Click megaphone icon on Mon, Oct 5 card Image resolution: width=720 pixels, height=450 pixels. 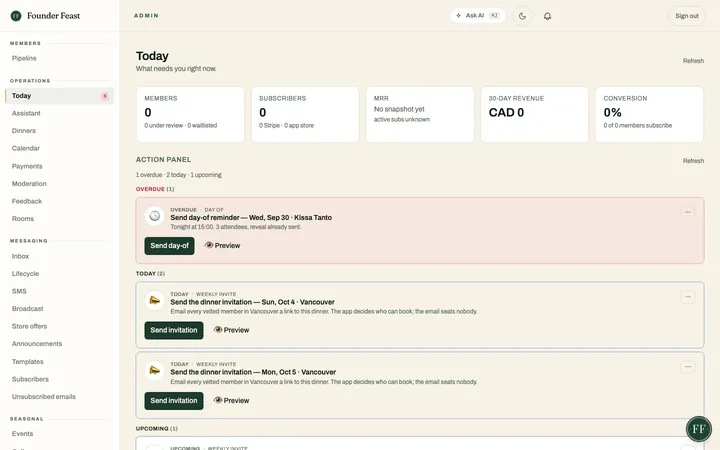pos(155,371)
